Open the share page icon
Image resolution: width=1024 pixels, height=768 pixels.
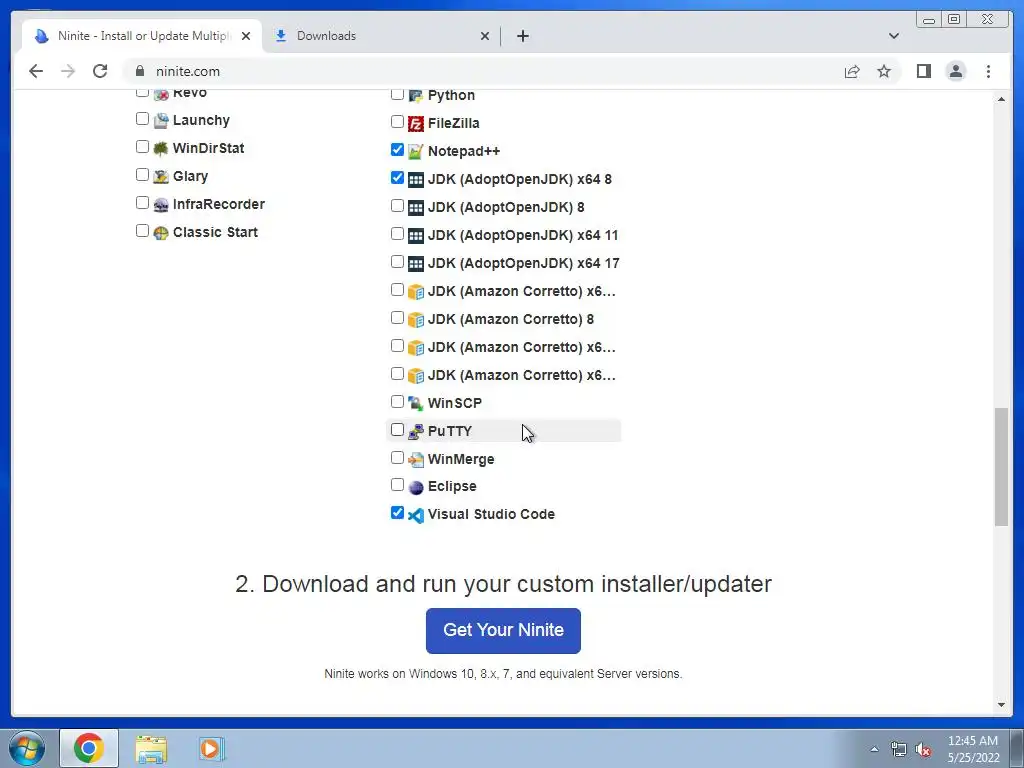(x=852, y=71)
